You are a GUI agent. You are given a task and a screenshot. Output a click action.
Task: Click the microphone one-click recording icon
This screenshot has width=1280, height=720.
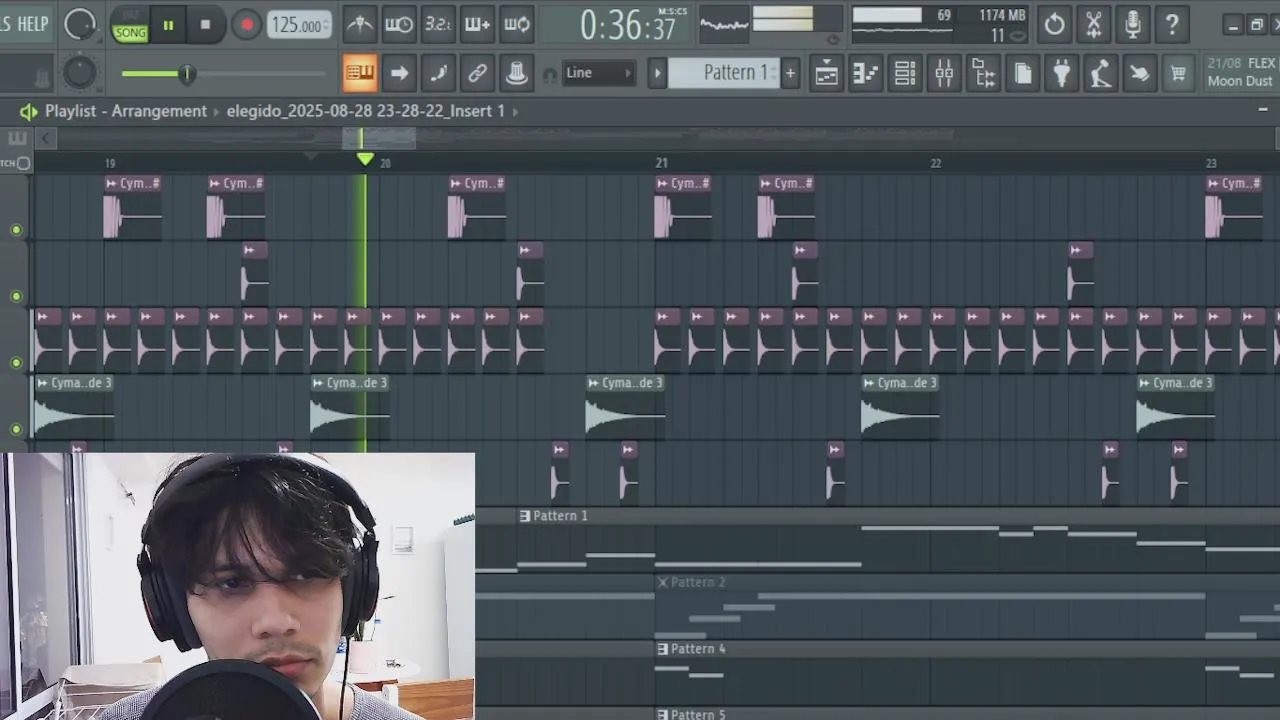tap(1132, 24)
